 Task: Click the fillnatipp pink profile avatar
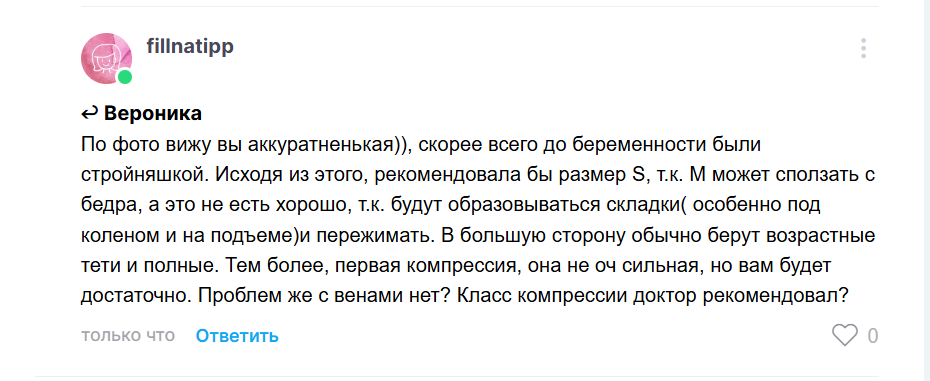pos(106,59)
